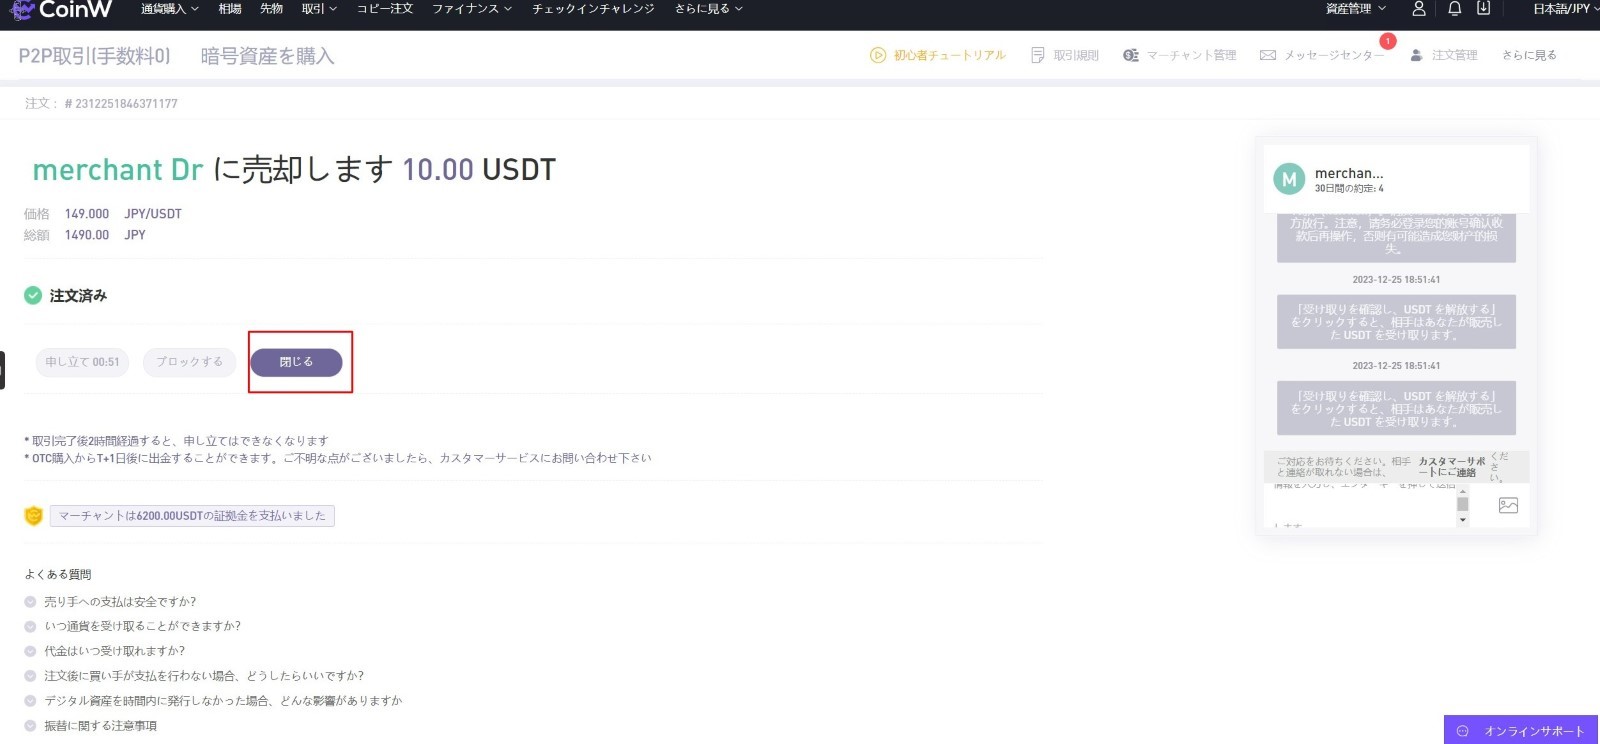The height and width of the screenshot is (744, 1600).
Task: Click the 申し立て 00:51 button
Action: click(x=82, y=362)
